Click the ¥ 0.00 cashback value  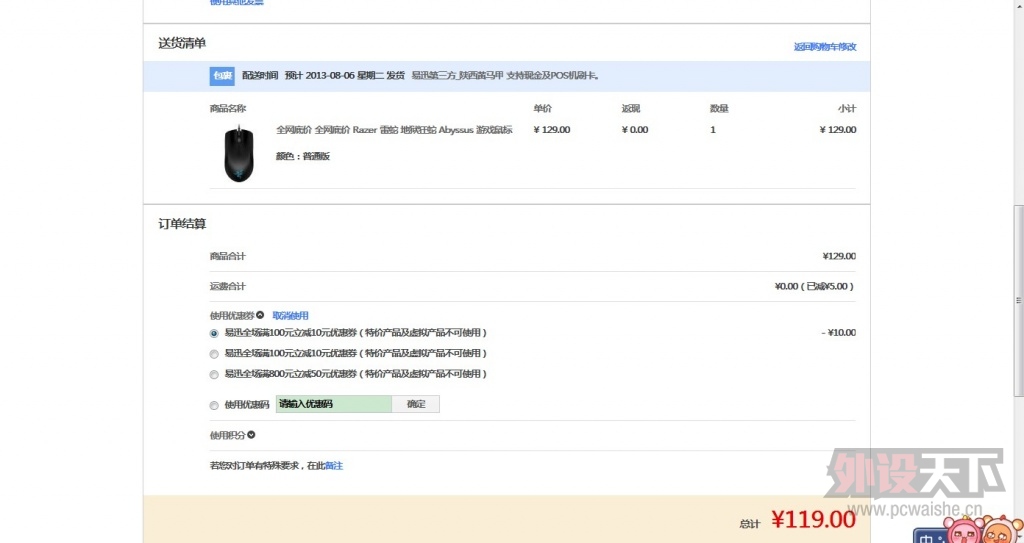point(635,130)
